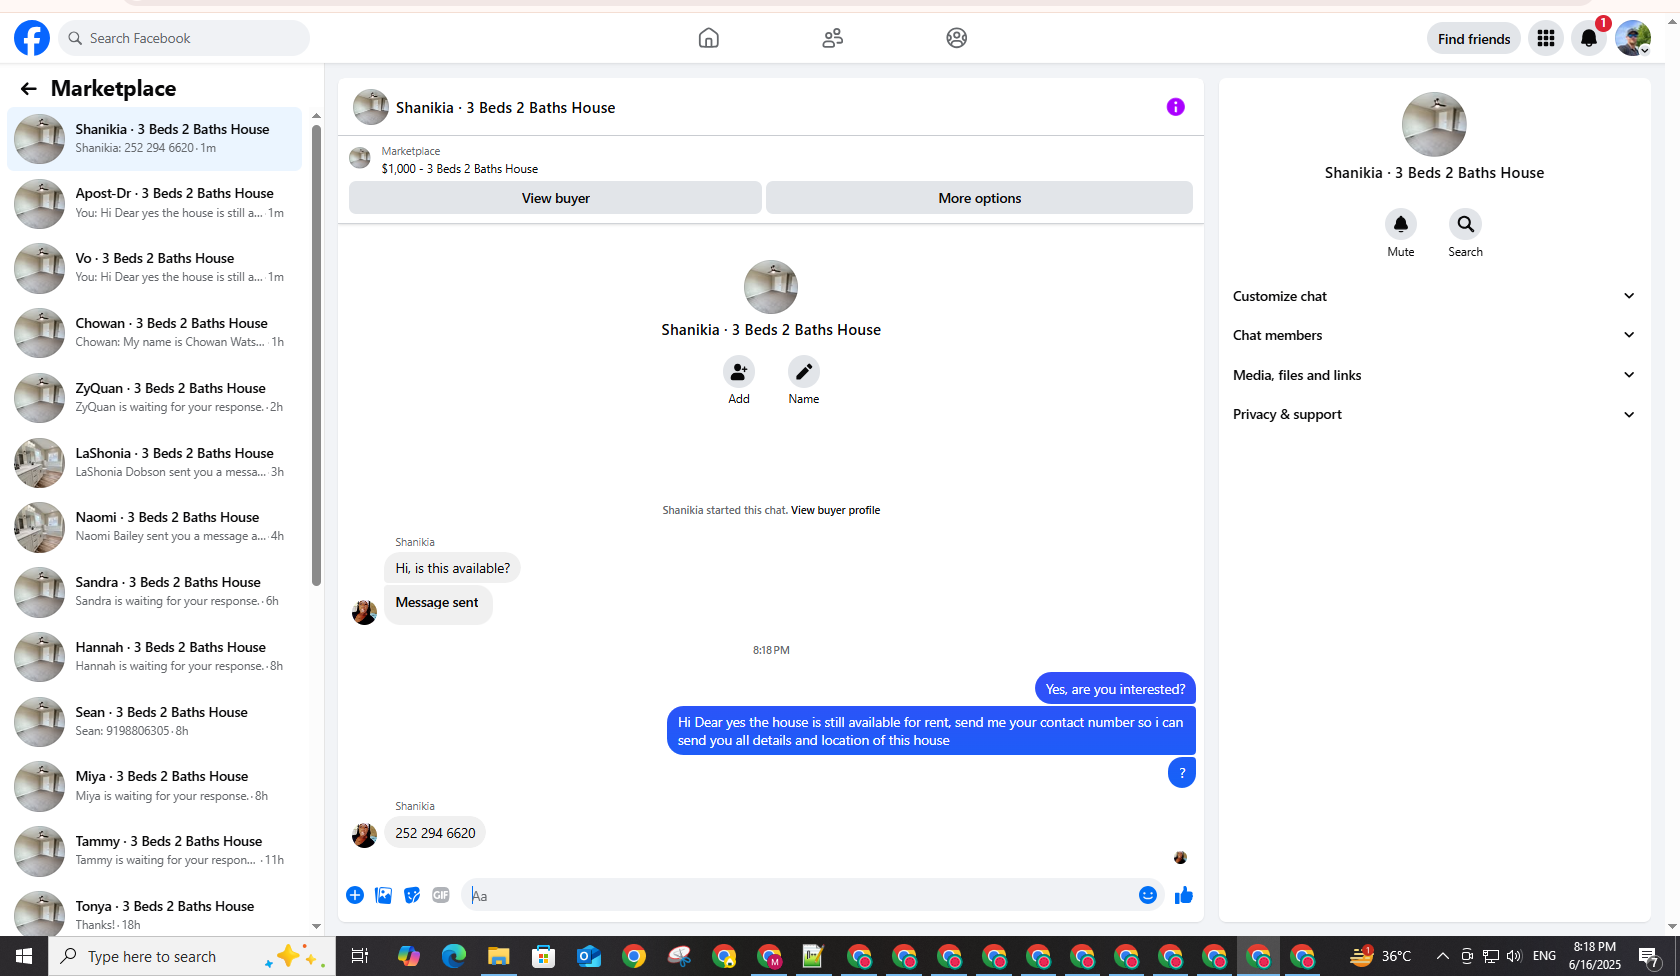Click View buyer button
Screen dimensions: 1680x976
tap(555, 198)
